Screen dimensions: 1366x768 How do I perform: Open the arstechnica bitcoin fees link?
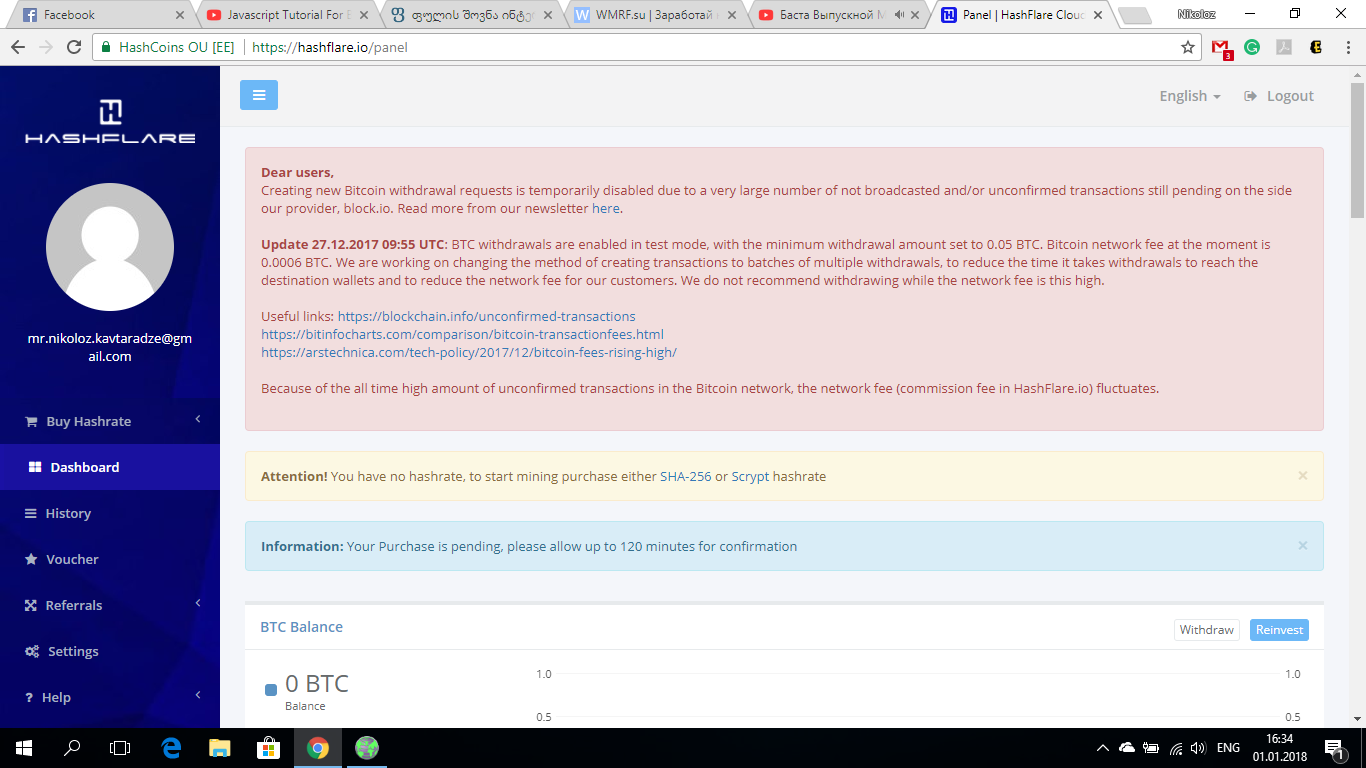point(469,352)
